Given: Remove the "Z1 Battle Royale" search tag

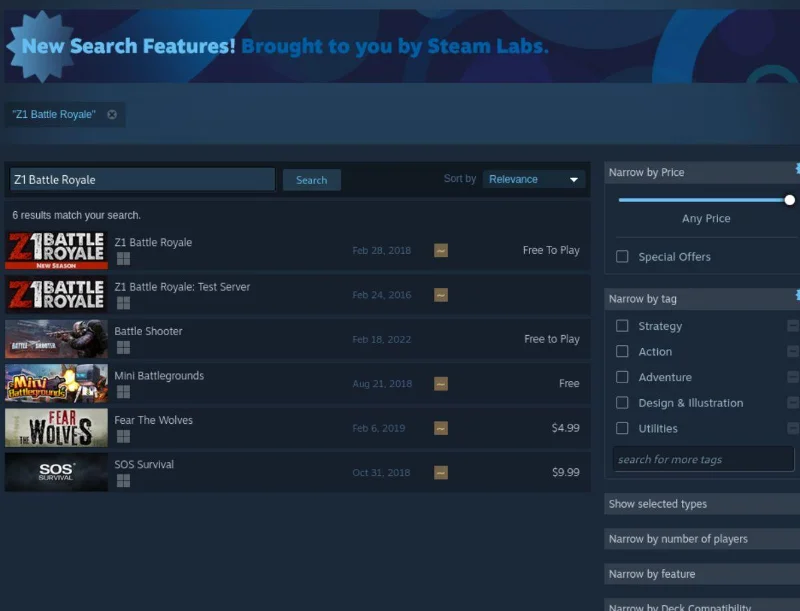Looking at the screenshot, I should point(112,114).
